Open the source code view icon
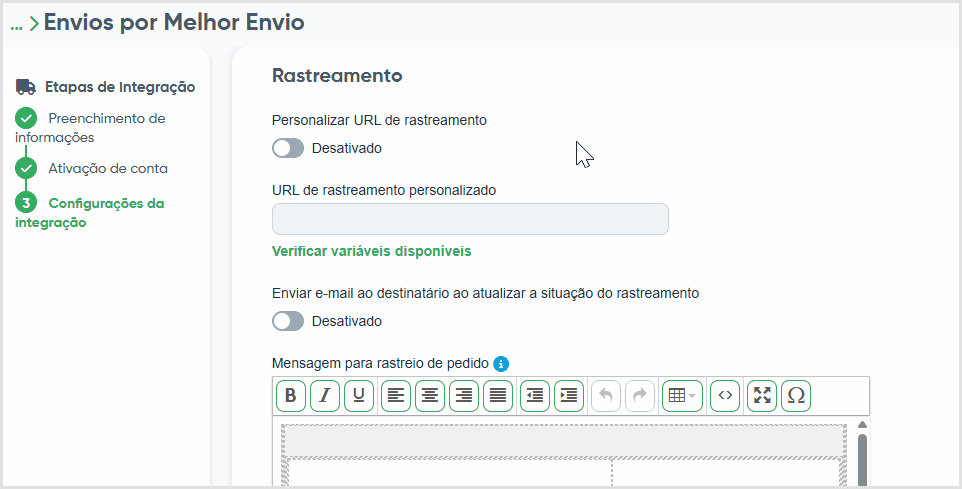 (725, 396)
